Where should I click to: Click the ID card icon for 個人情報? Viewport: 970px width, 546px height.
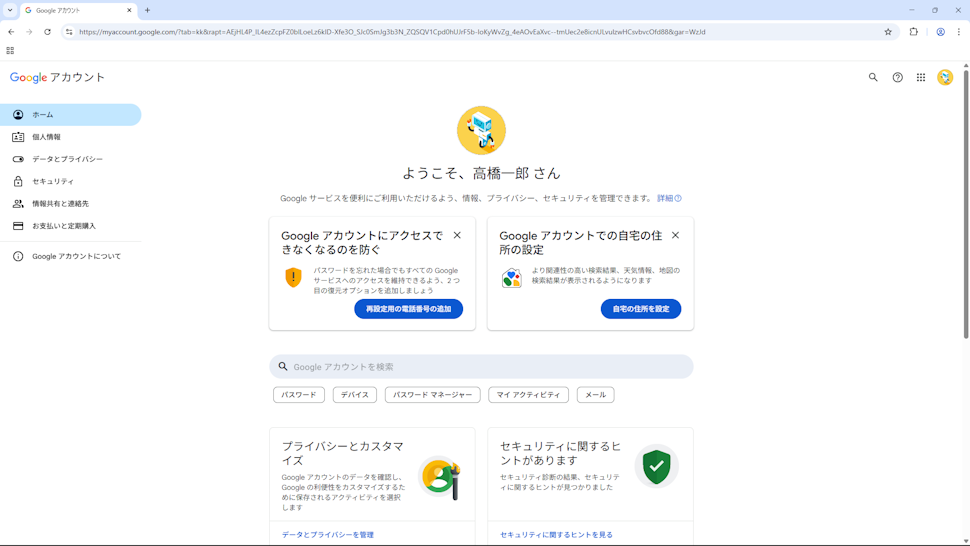click(18, 137)
